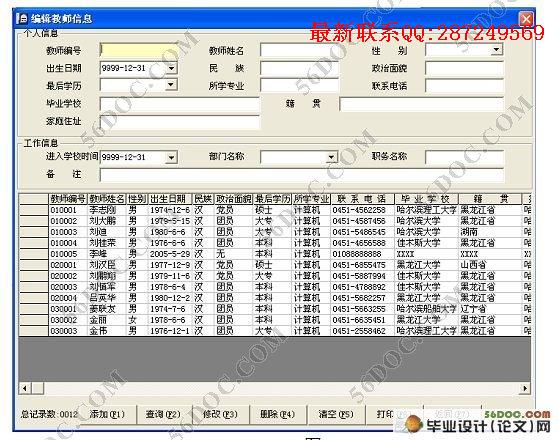Click the 修改(F3) button
Image resolution: width=559 pixels, height=440 pixels.
pyautogui.click(x=221, y=414)
